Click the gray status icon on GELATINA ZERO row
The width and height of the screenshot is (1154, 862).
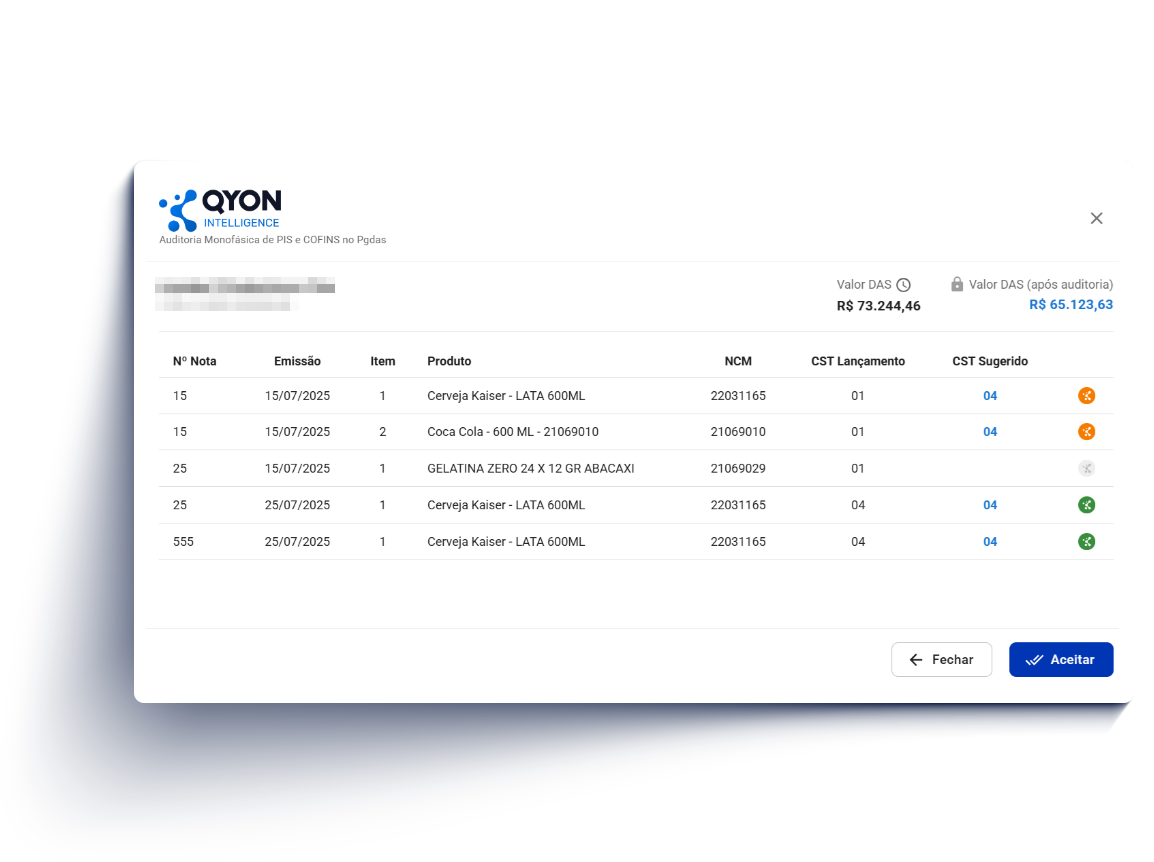1086,468
